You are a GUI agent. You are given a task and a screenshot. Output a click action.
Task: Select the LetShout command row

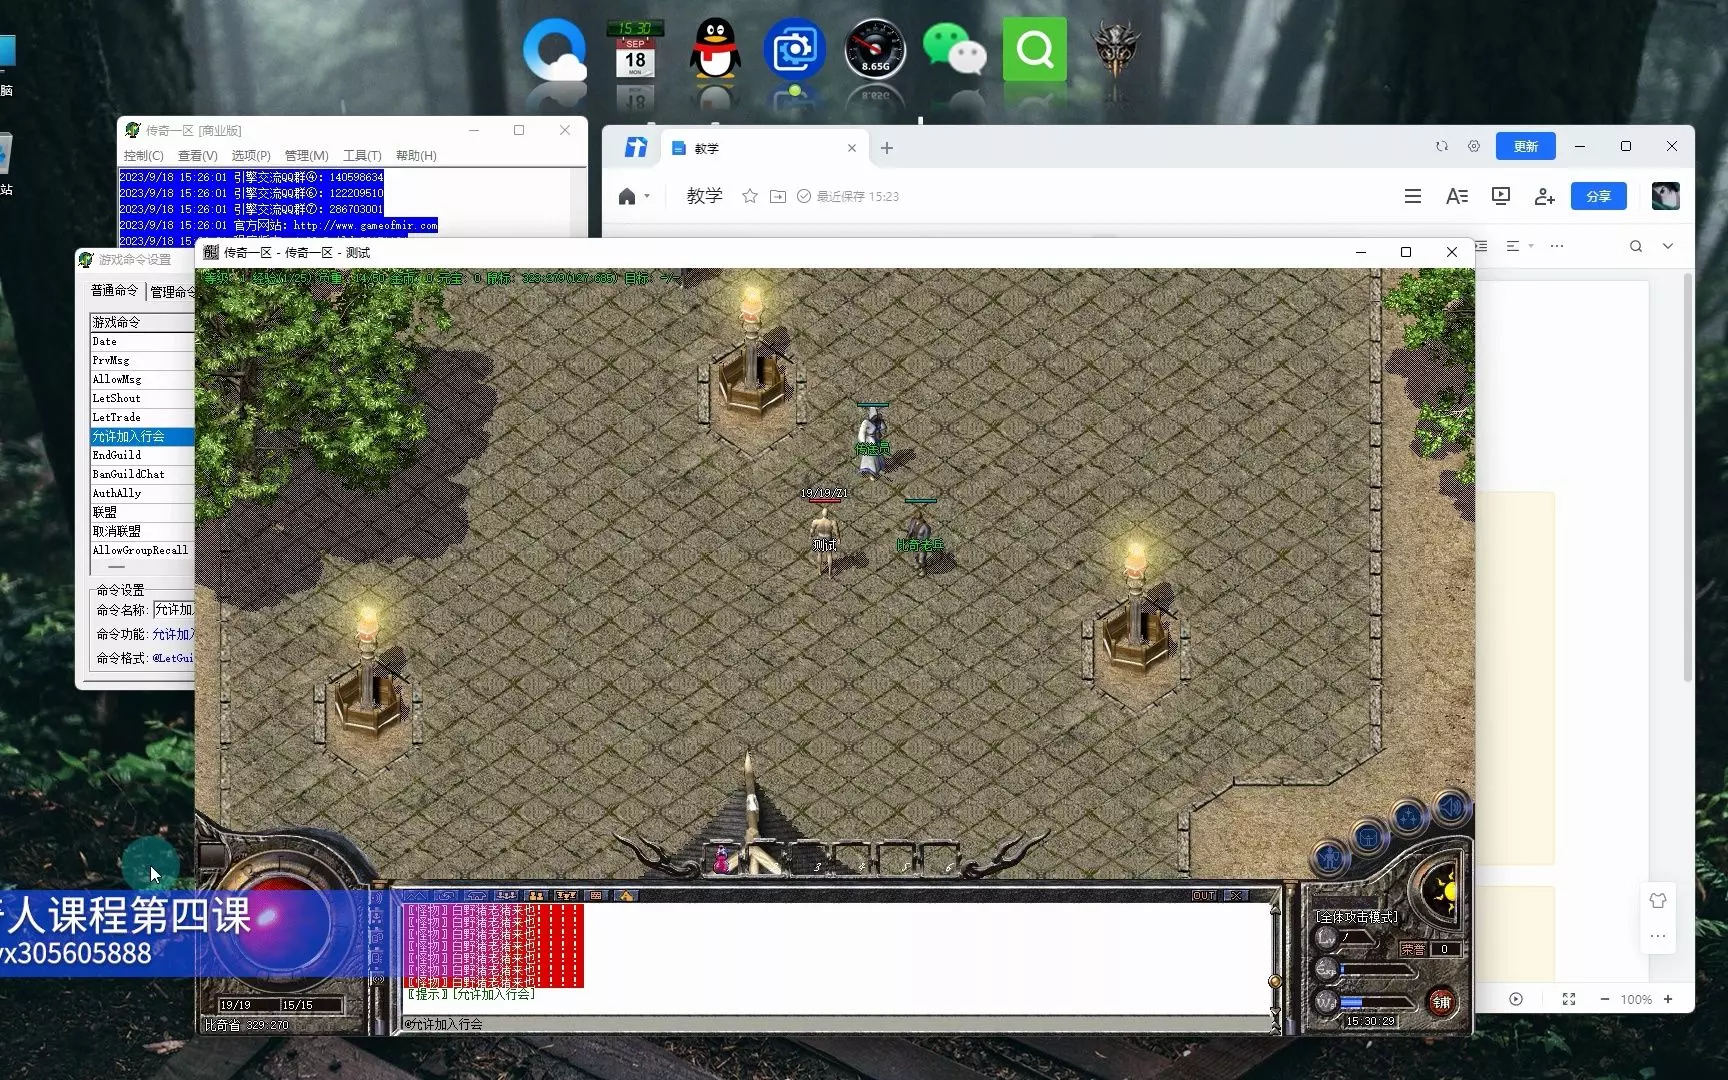[x=142, y=398]
